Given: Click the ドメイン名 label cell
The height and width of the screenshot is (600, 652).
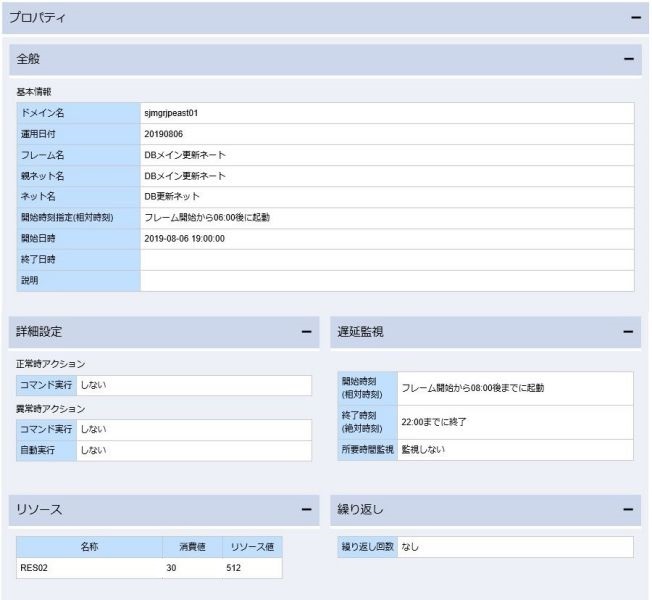Looking at the screenshot, I should pyautogui.click(x=79, y=113).
